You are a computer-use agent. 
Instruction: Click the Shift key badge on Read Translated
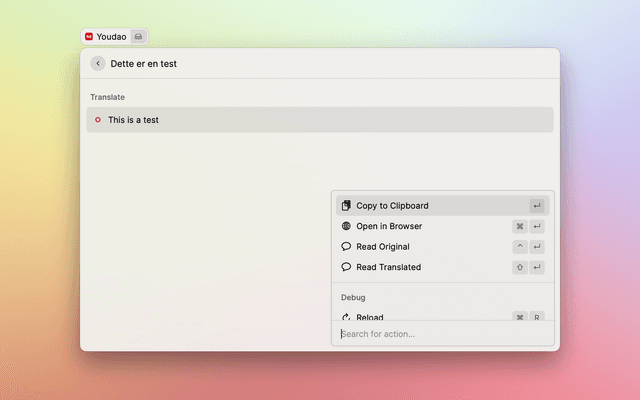click(x=519, y=267)
